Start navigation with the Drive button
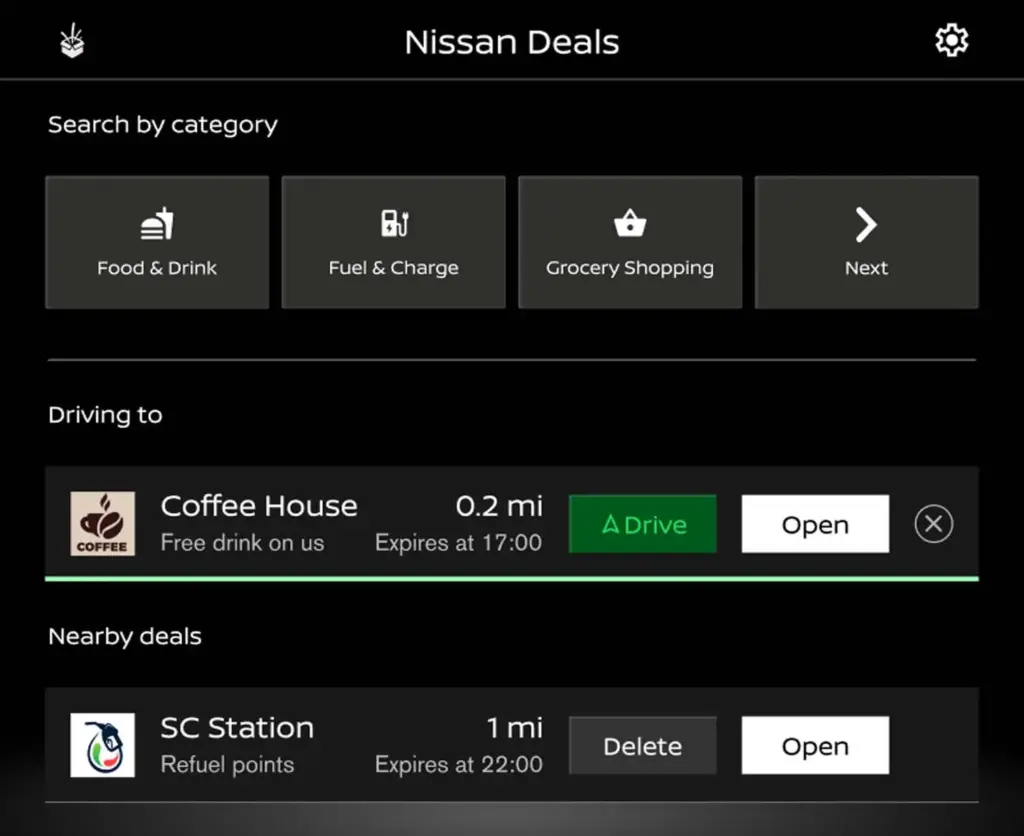This screenshot has width=1024, height=836. [642, 524]
